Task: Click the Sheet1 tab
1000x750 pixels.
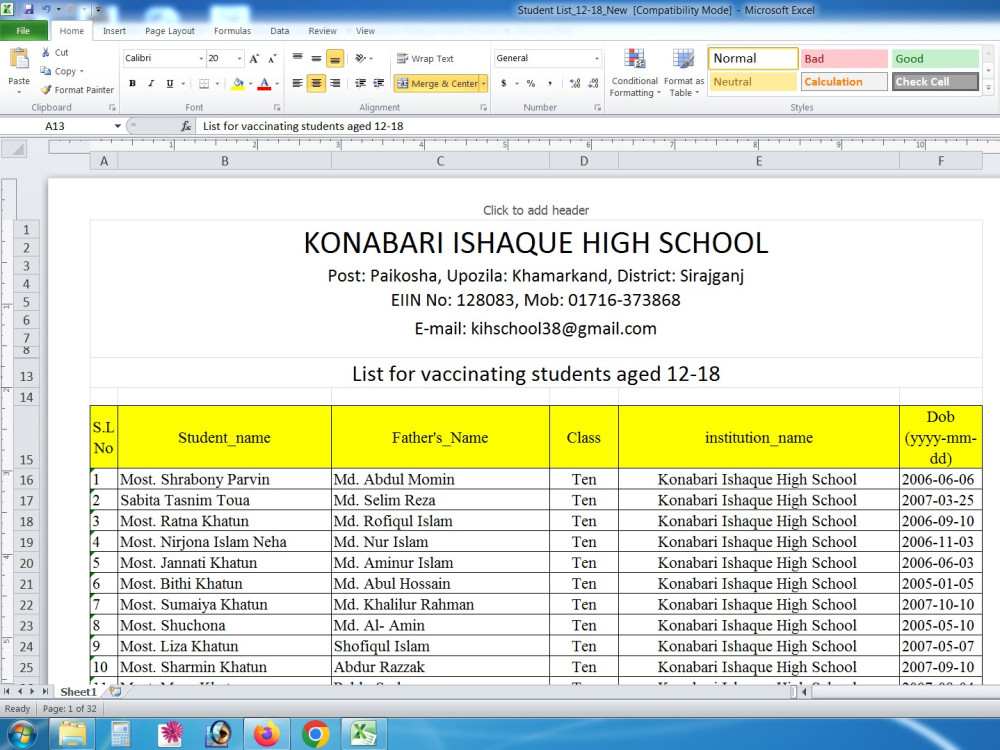Action: coord(78,692)
